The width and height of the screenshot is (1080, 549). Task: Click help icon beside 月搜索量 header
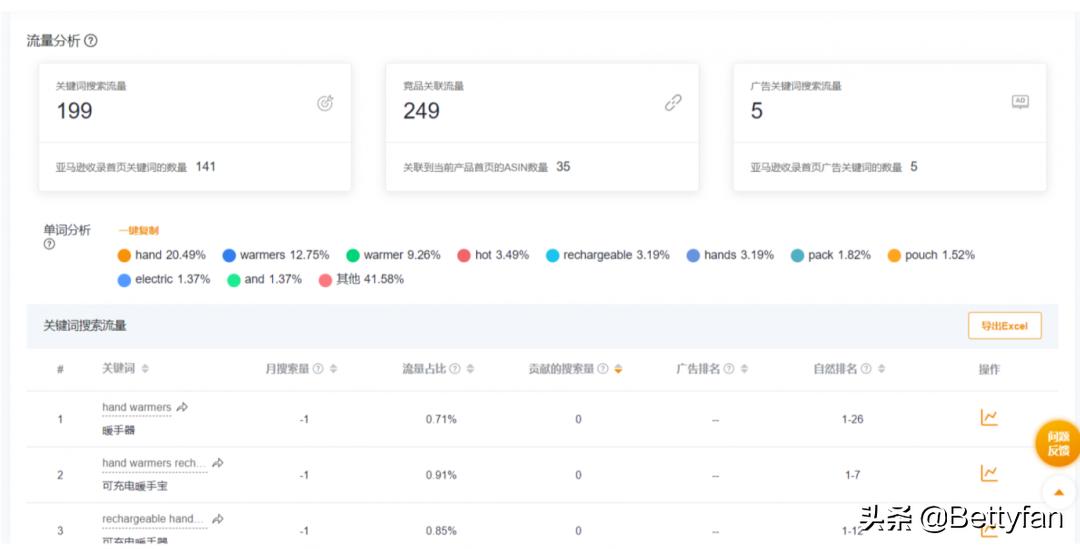pyautogui.click(x=318, y=369)
